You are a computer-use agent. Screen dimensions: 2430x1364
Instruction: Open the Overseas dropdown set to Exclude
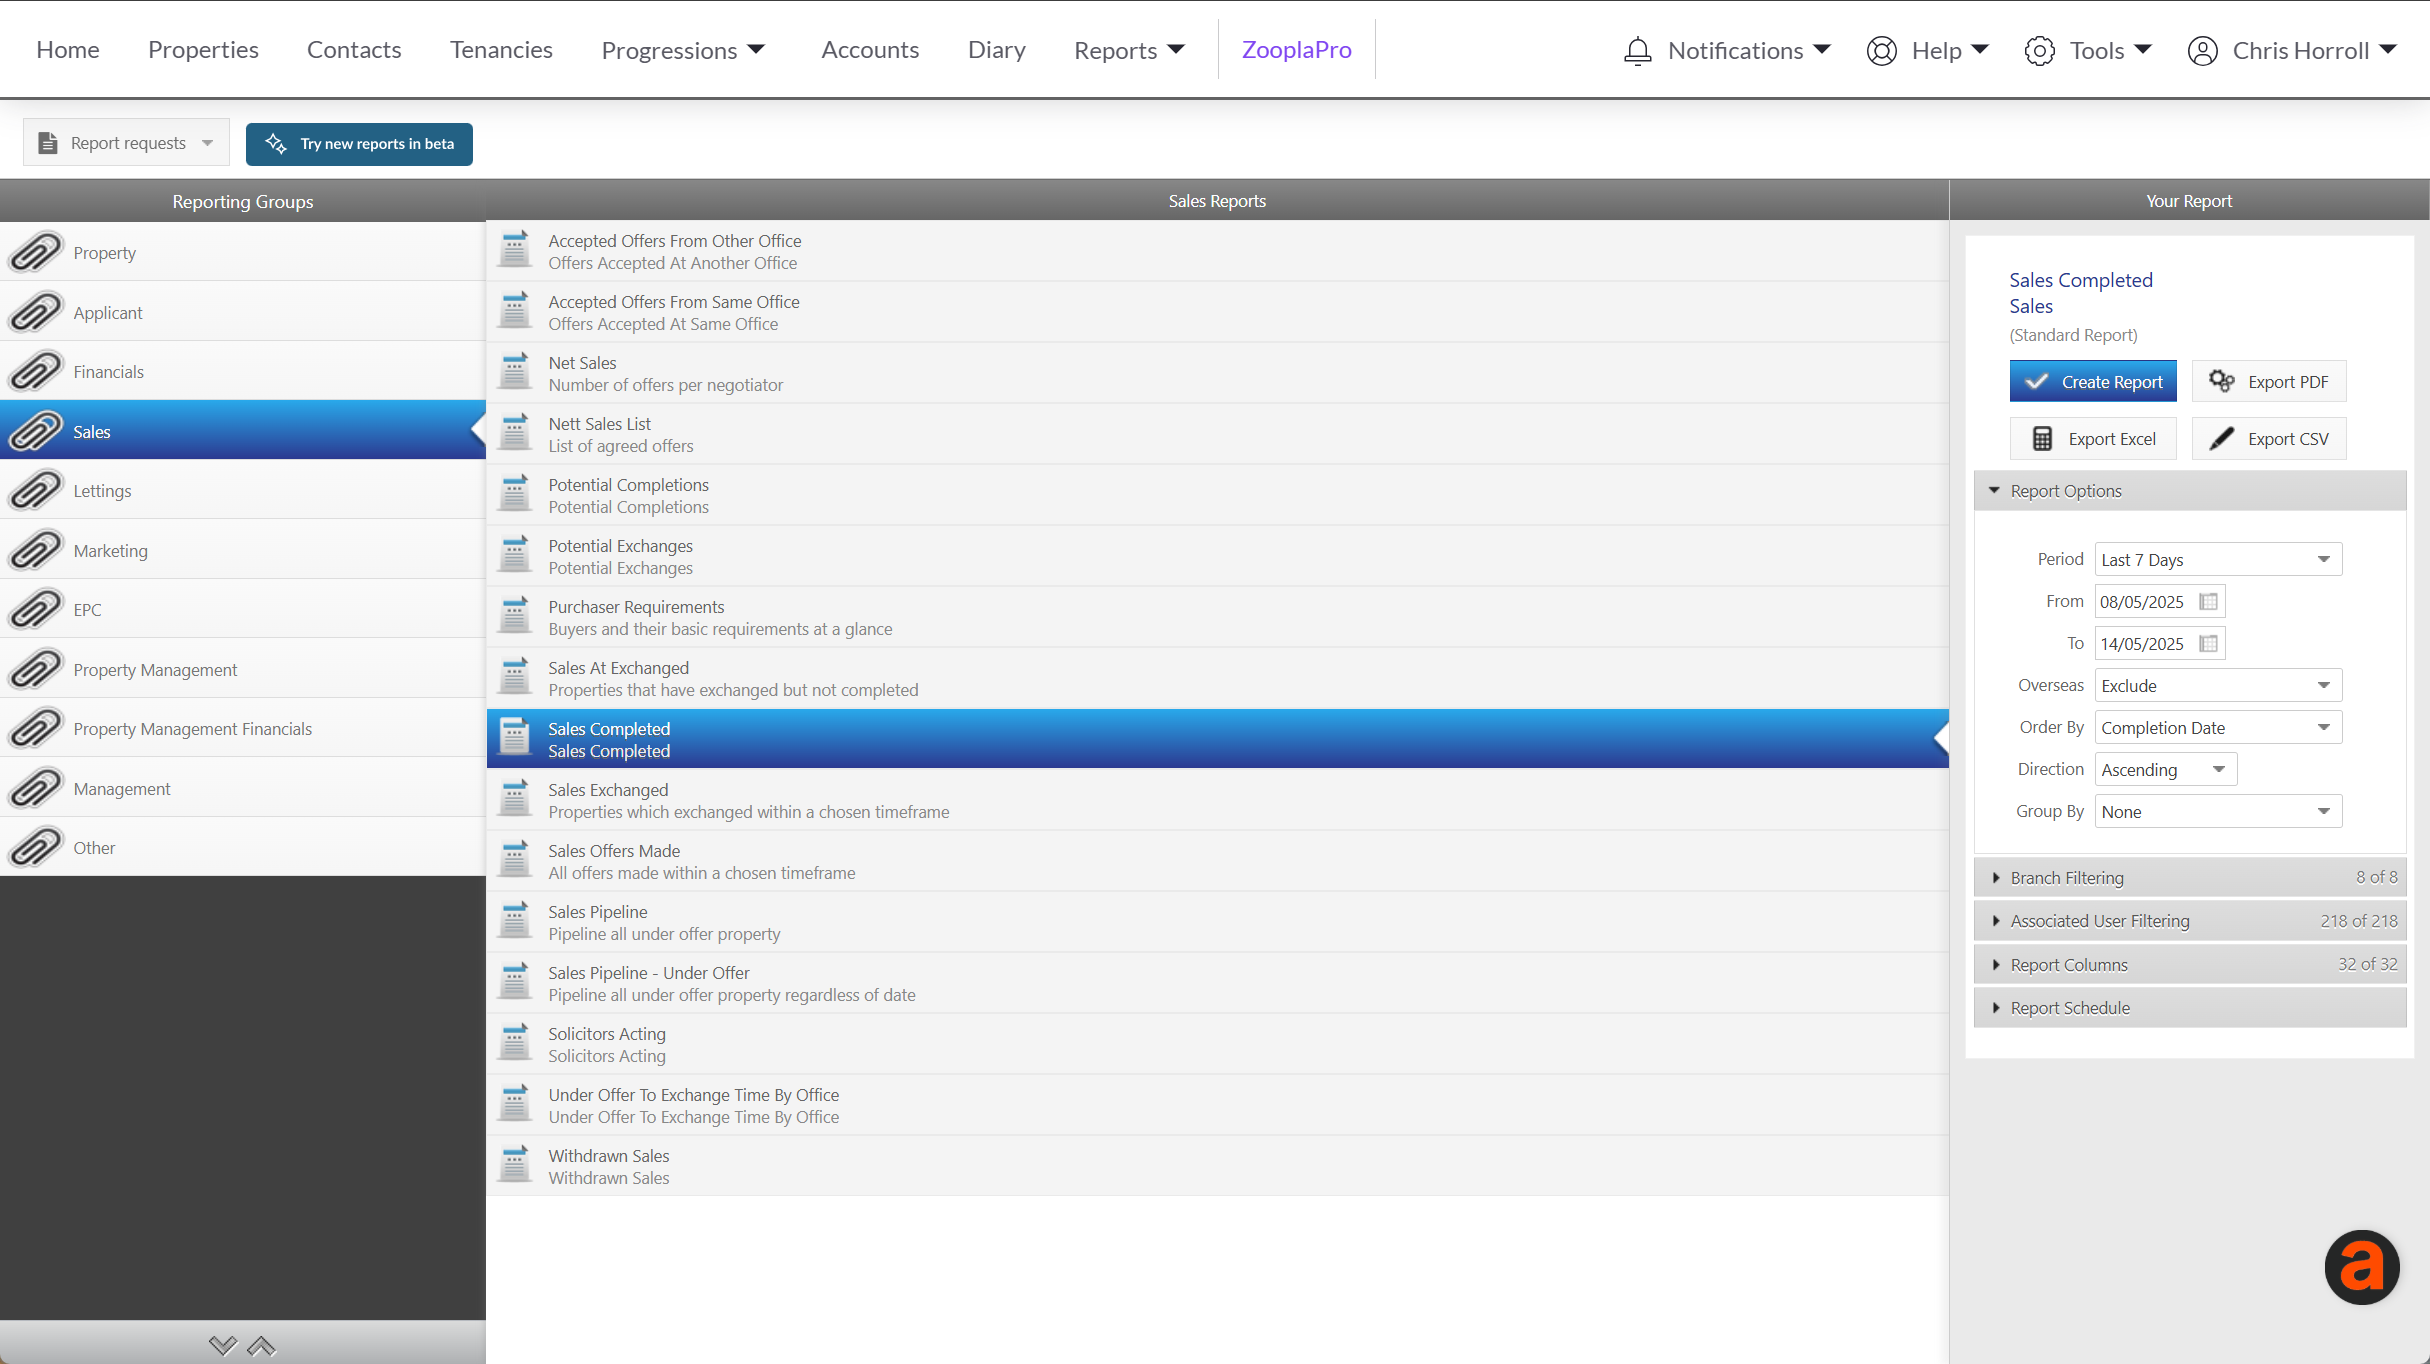coord(2218,685)
